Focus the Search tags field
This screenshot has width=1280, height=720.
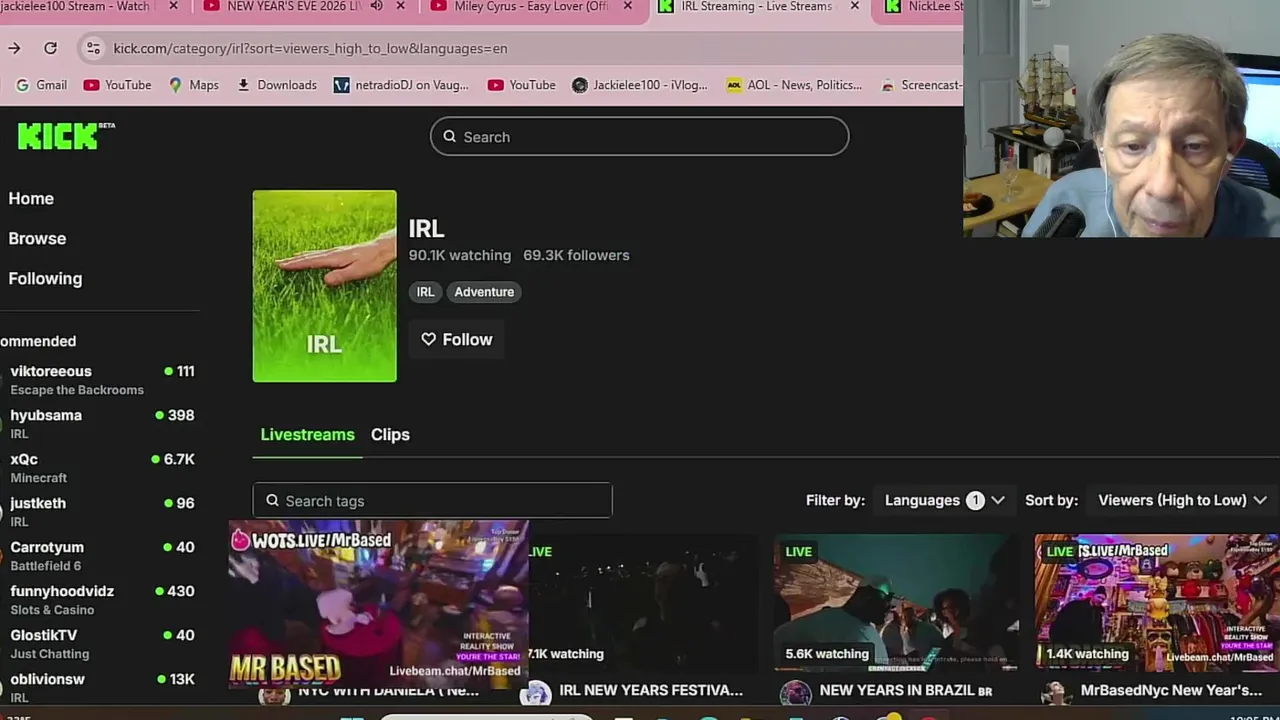coord(432,501)
